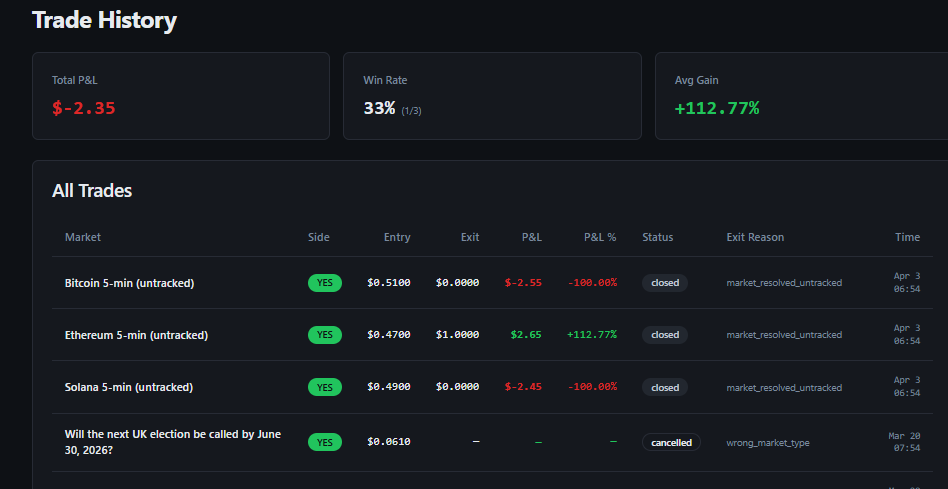Click the Ethereum P&L value $2.65

pyautogui.click(x=526, y=335)
